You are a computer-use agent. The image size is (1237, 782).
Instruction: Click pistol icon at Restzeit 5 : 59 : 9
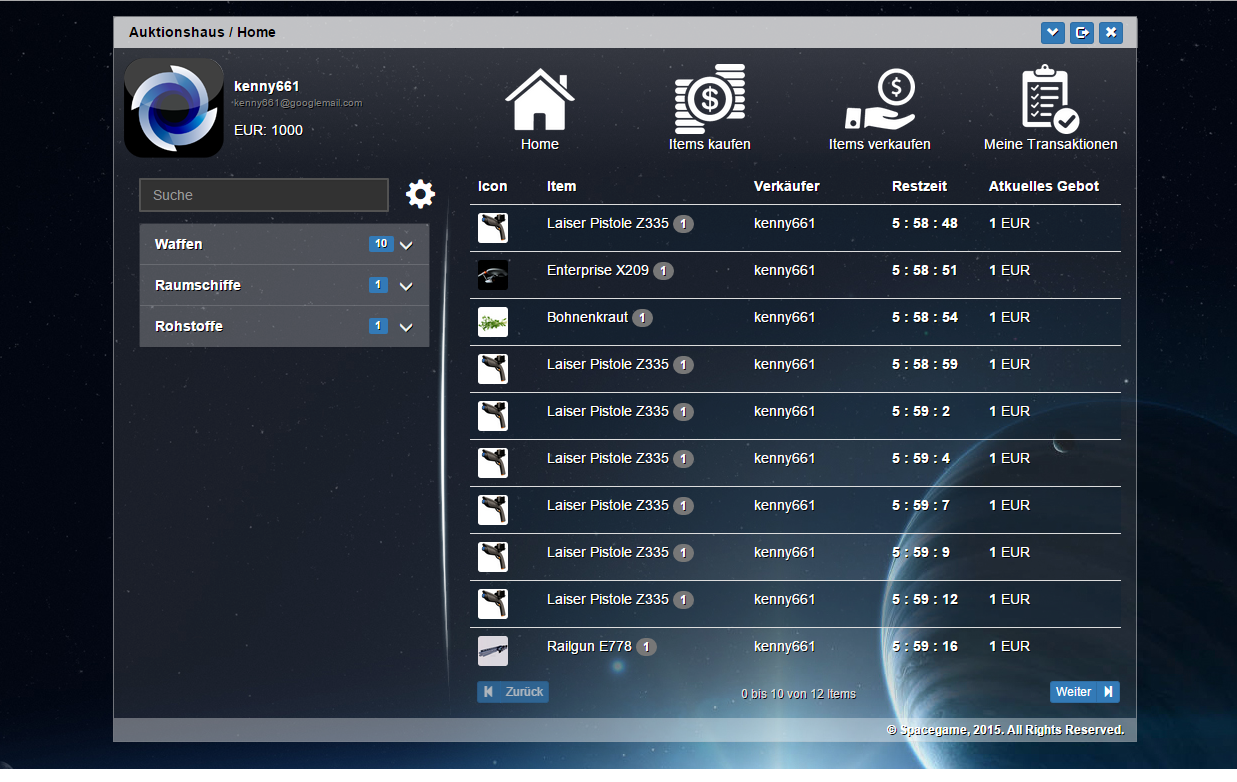click(493, 557)
